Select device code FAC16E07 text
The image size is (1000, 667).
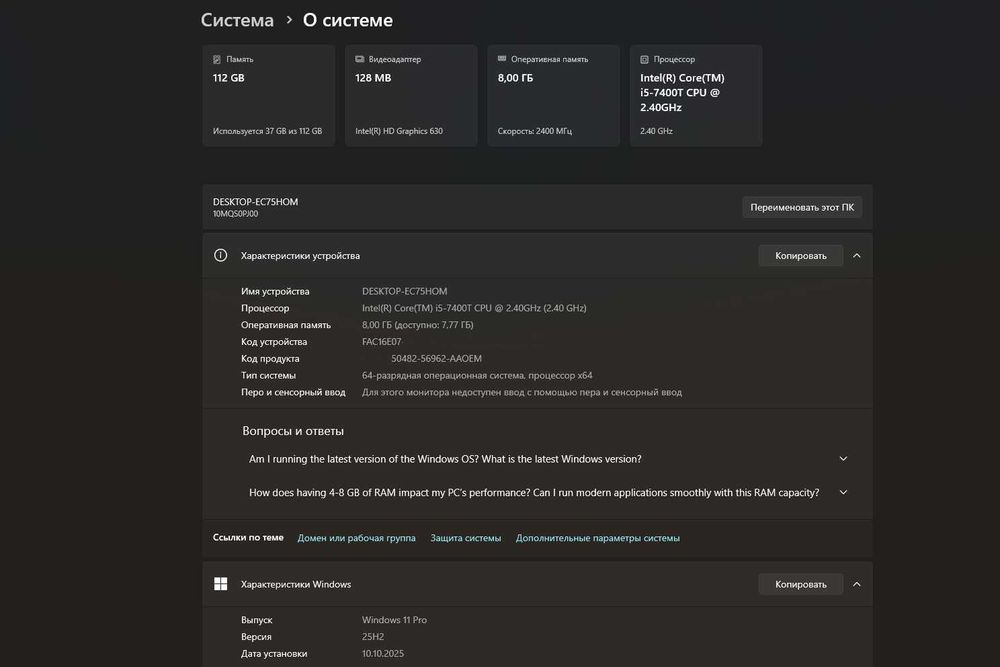(x=381, y=342)
